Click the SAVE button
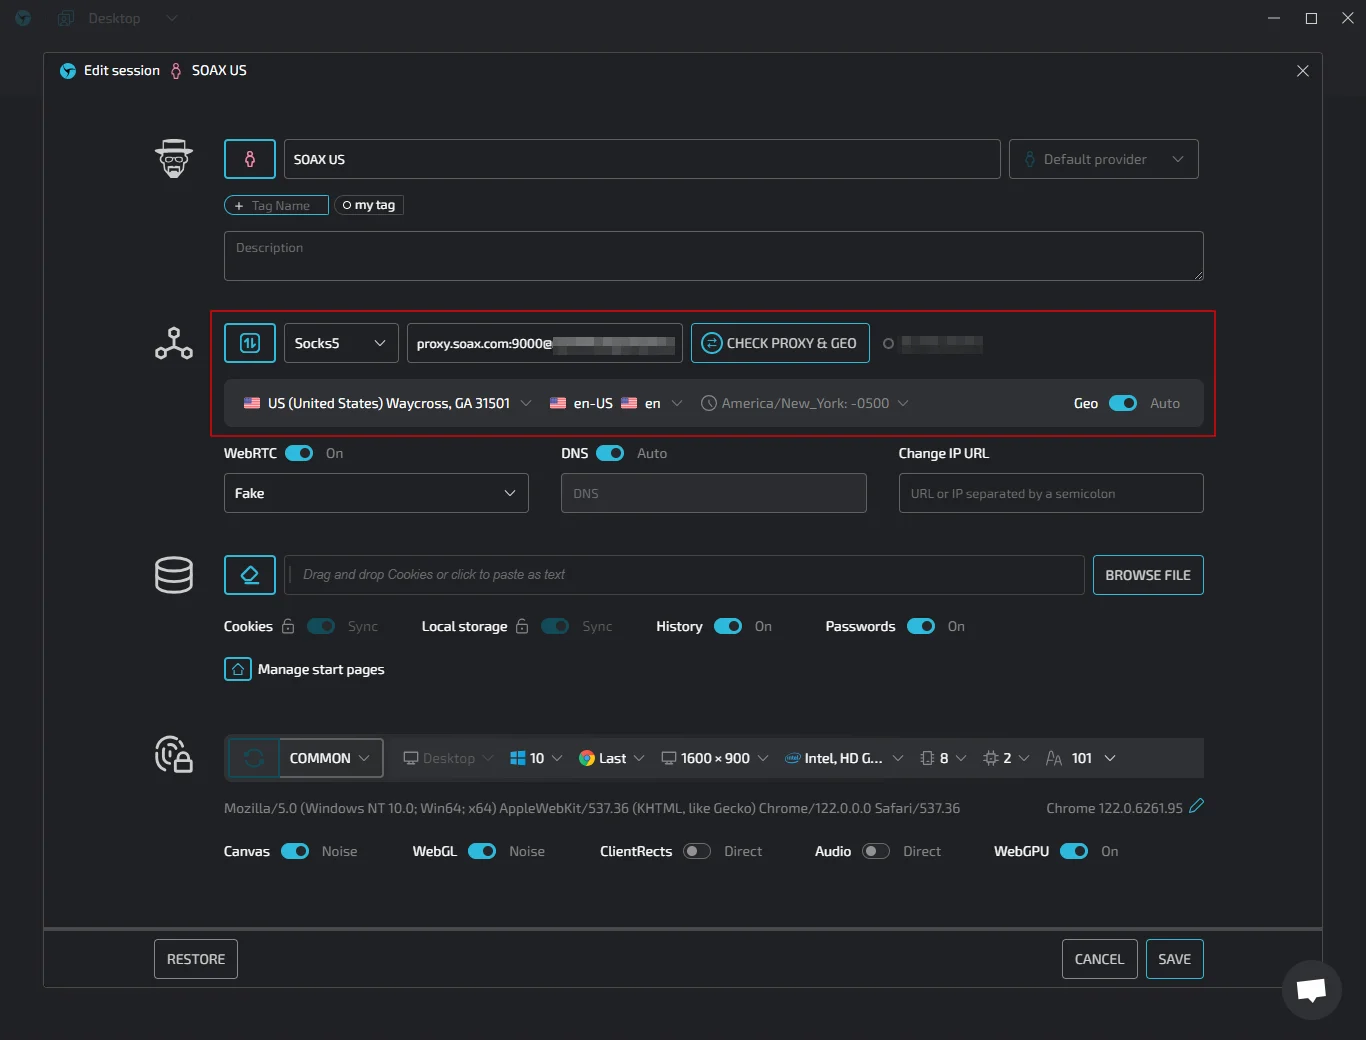This screenshot has width=1366, height=1040. point(1174,959)
